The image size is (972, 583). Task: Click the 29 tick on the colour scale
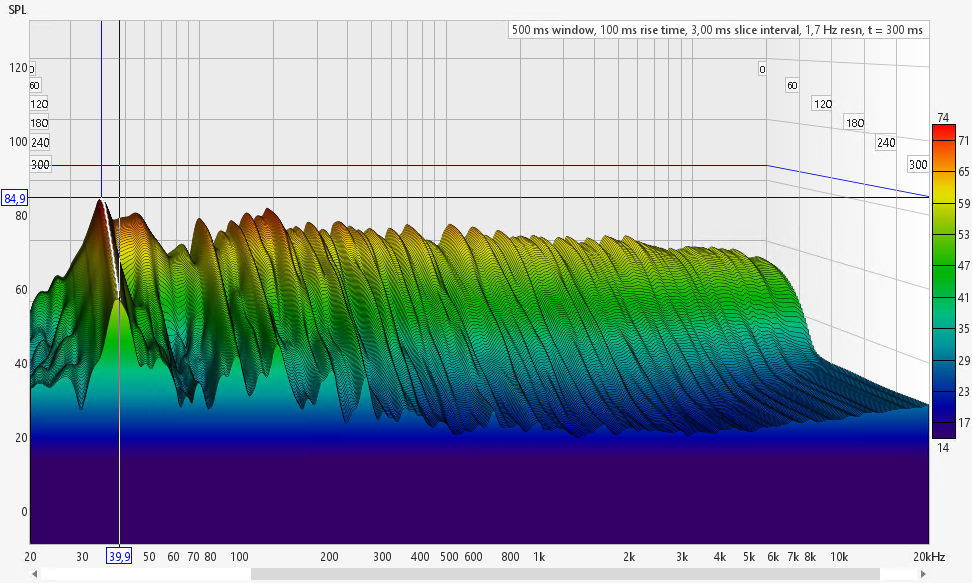click(964, 360)
